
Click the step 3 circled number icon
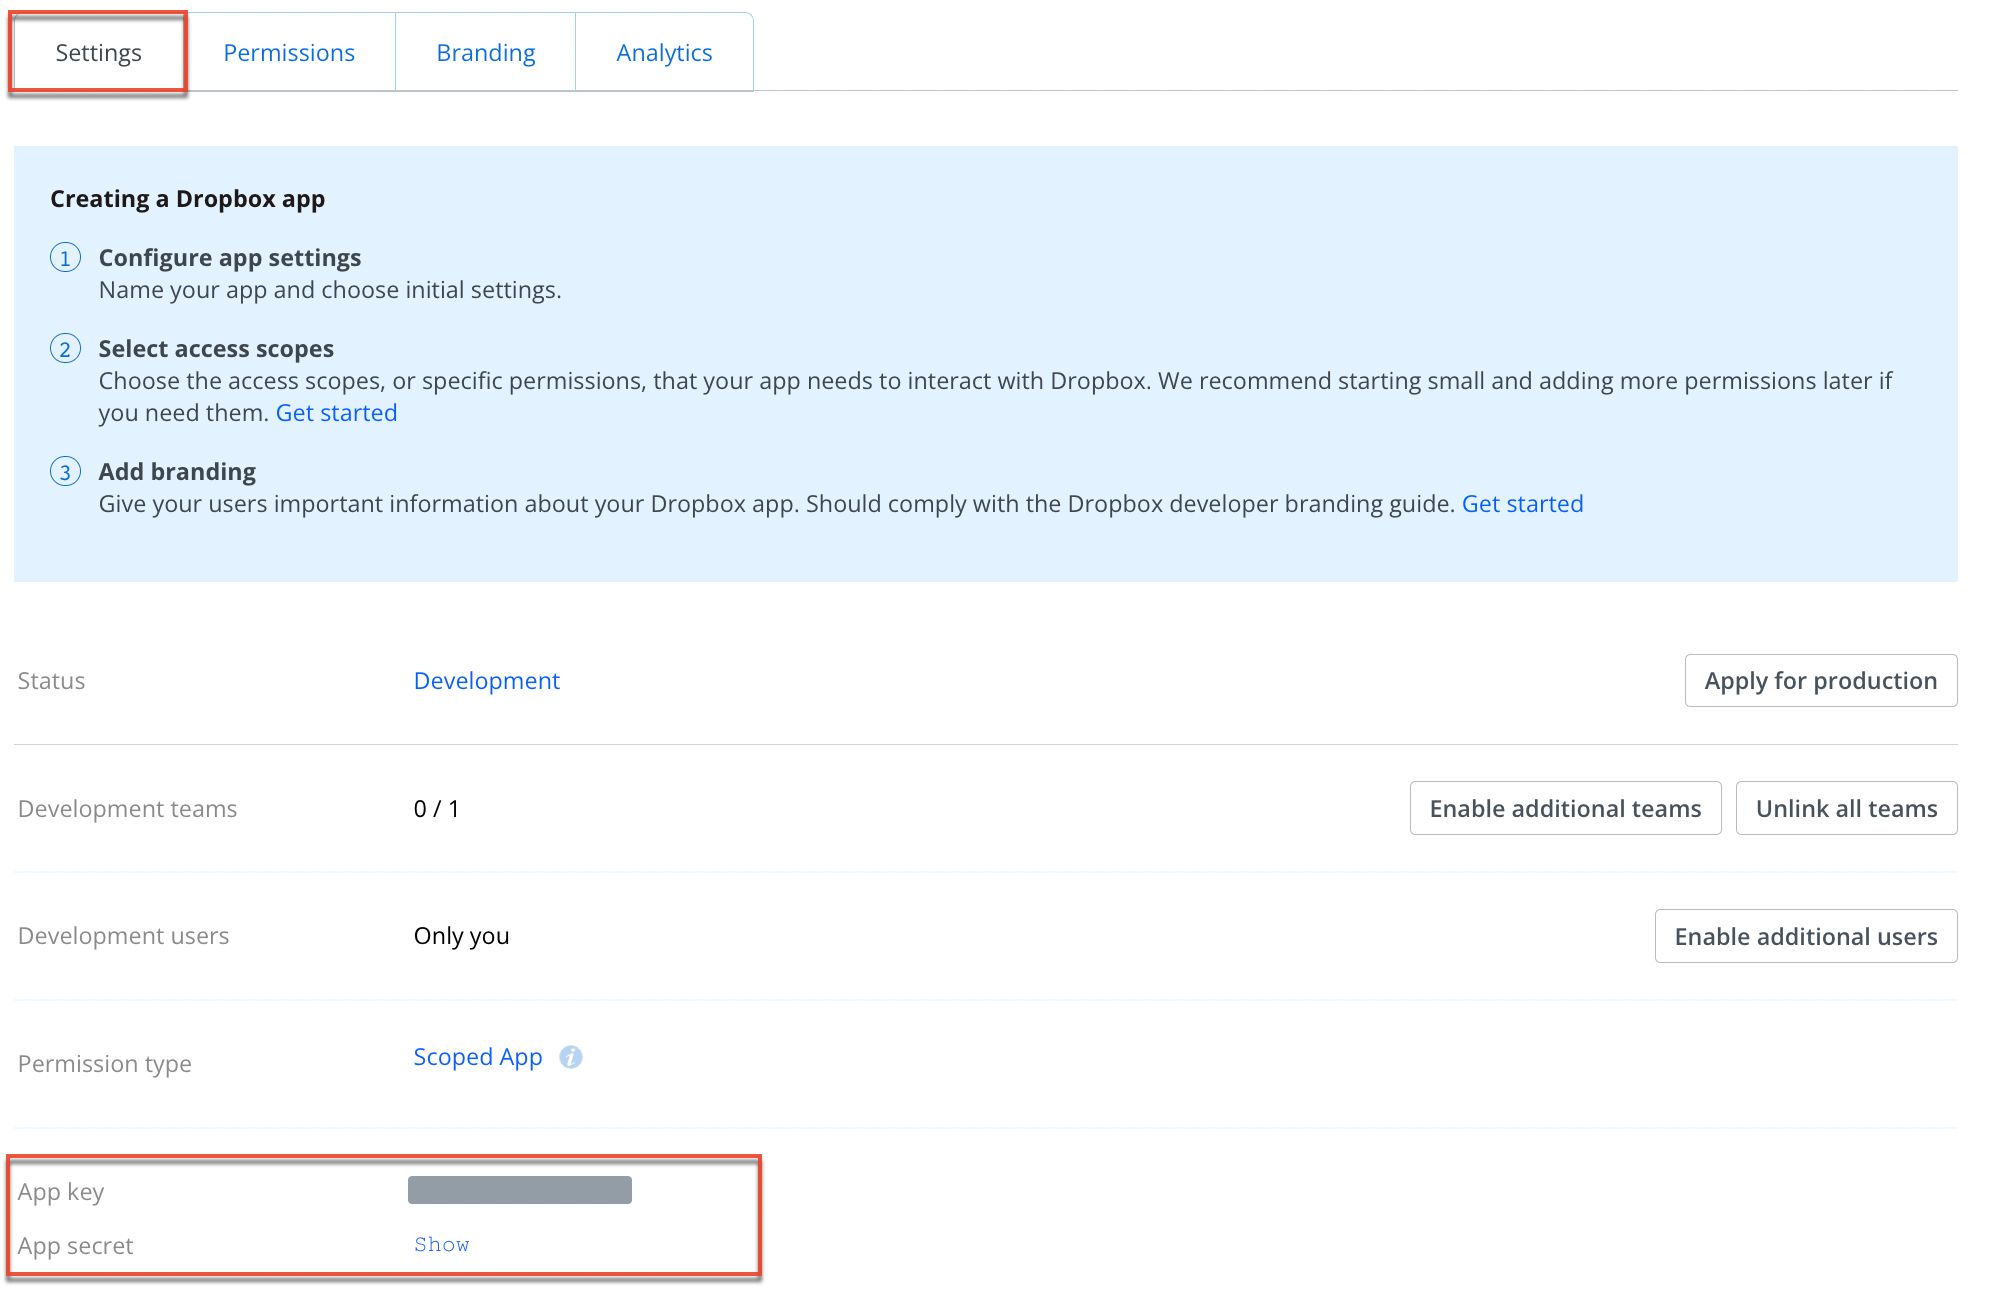[65, 472]
